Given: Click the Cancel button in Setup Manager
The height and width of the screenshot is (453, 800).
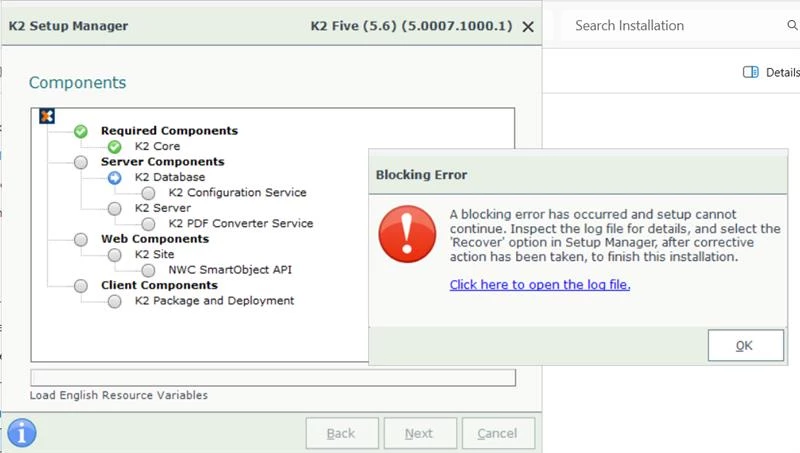Looking at the screenshot, I should coord(498,433).
